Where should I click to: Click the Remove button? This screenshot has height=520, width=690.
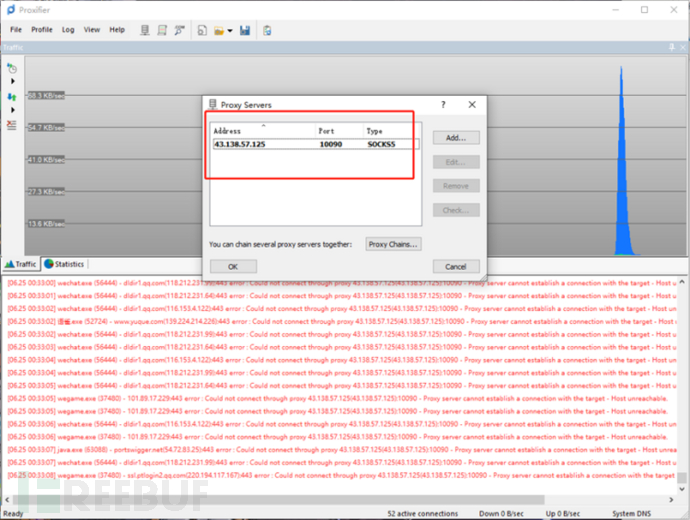pos(456,186)
